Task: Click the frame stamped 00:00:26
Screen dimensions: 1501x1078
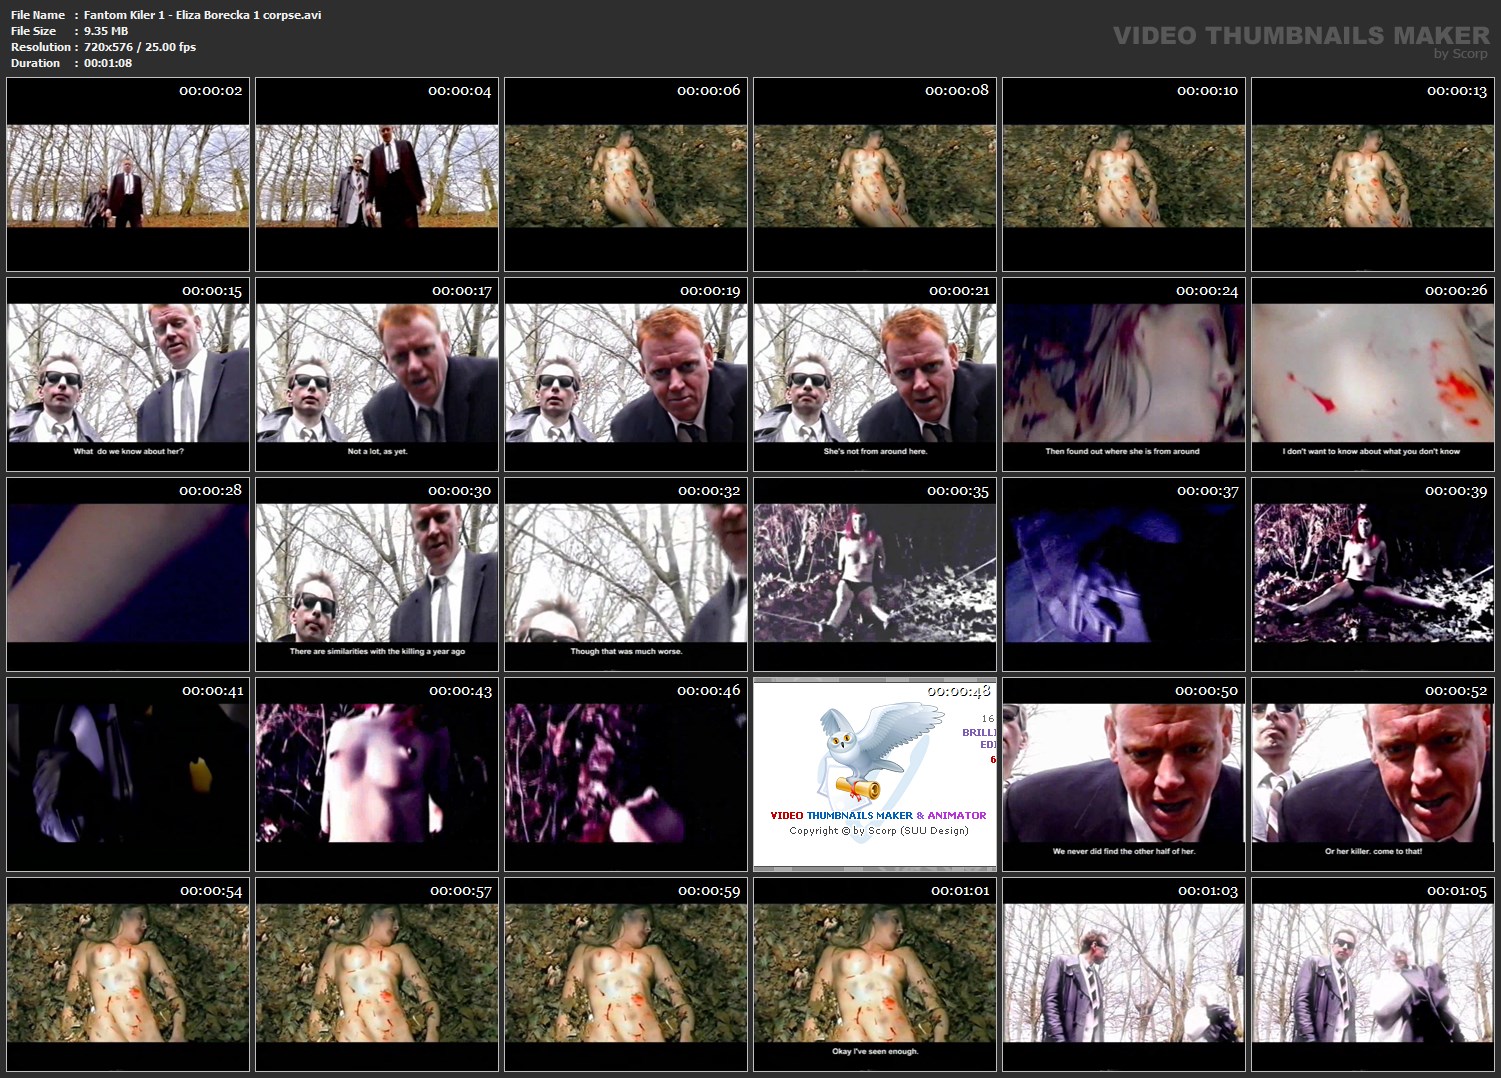Action: tap(1373, 375)
